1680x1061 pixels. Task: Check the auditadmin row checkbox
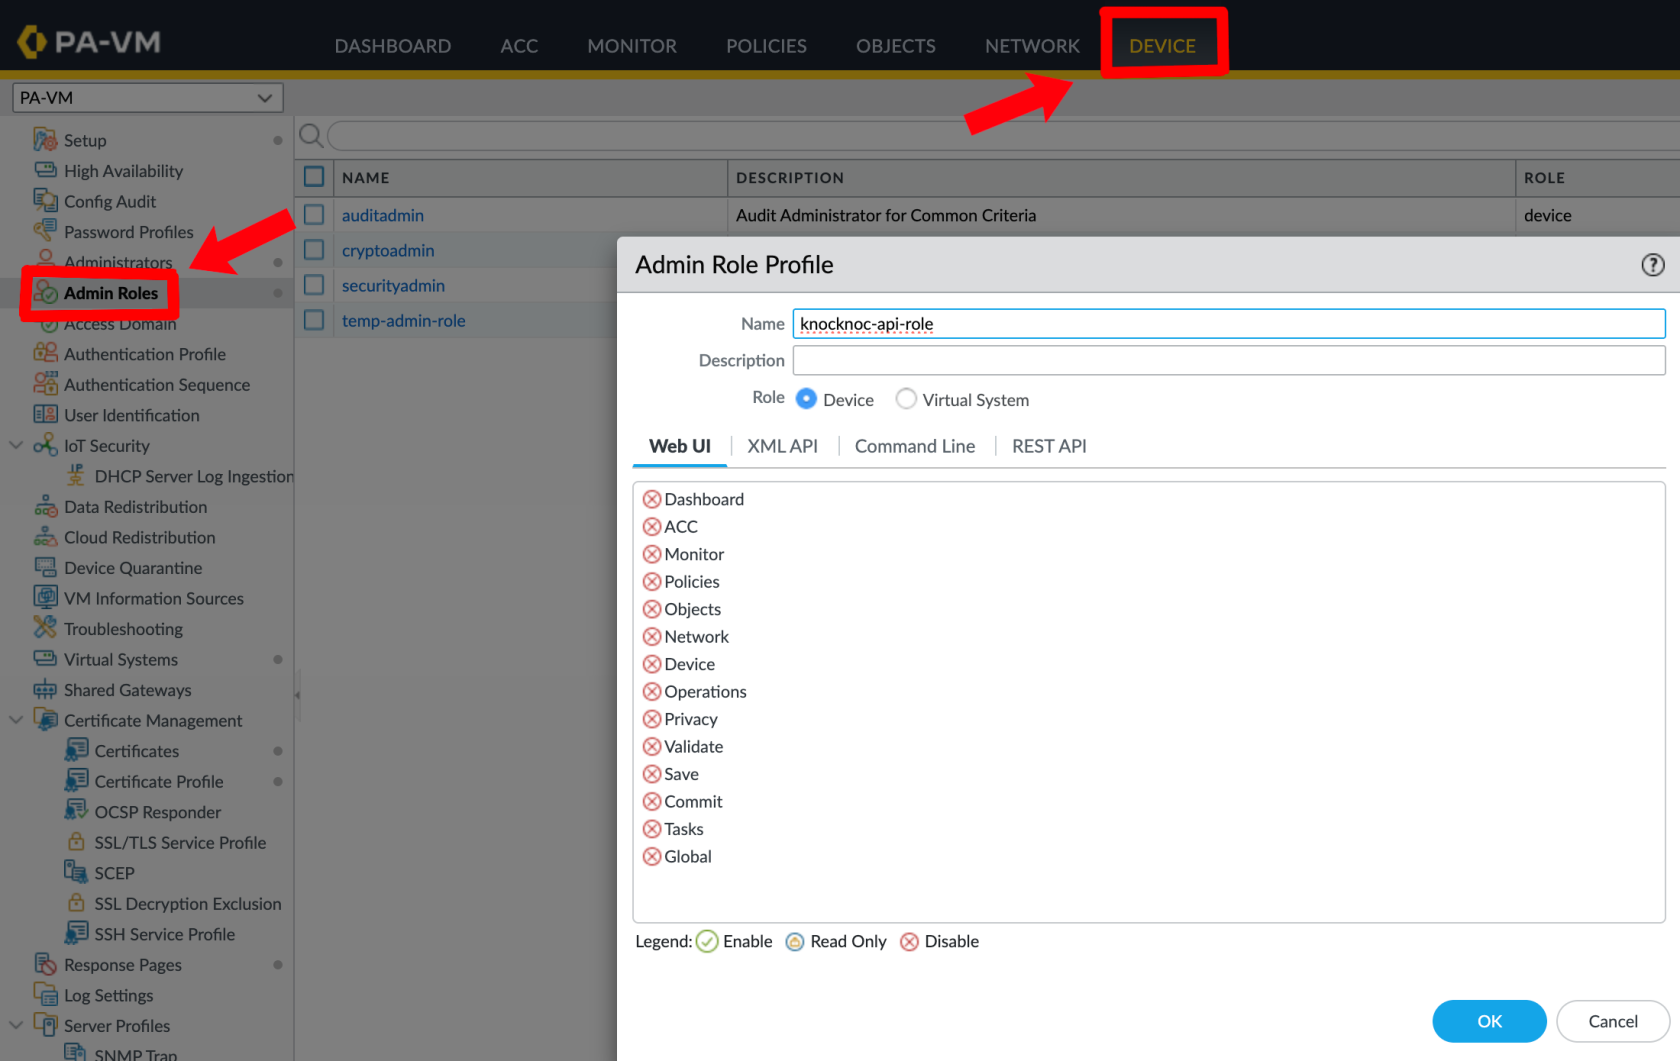(x=314, y=215)
